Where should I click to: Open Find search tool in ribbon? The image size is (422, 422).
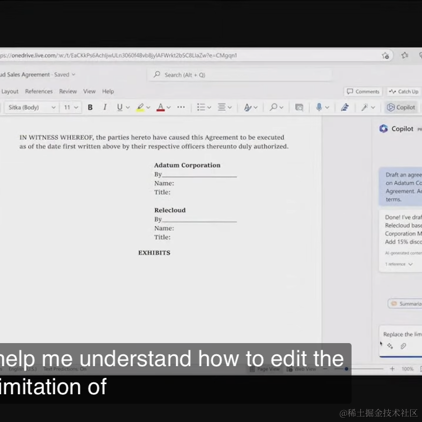tap(274, 107)
